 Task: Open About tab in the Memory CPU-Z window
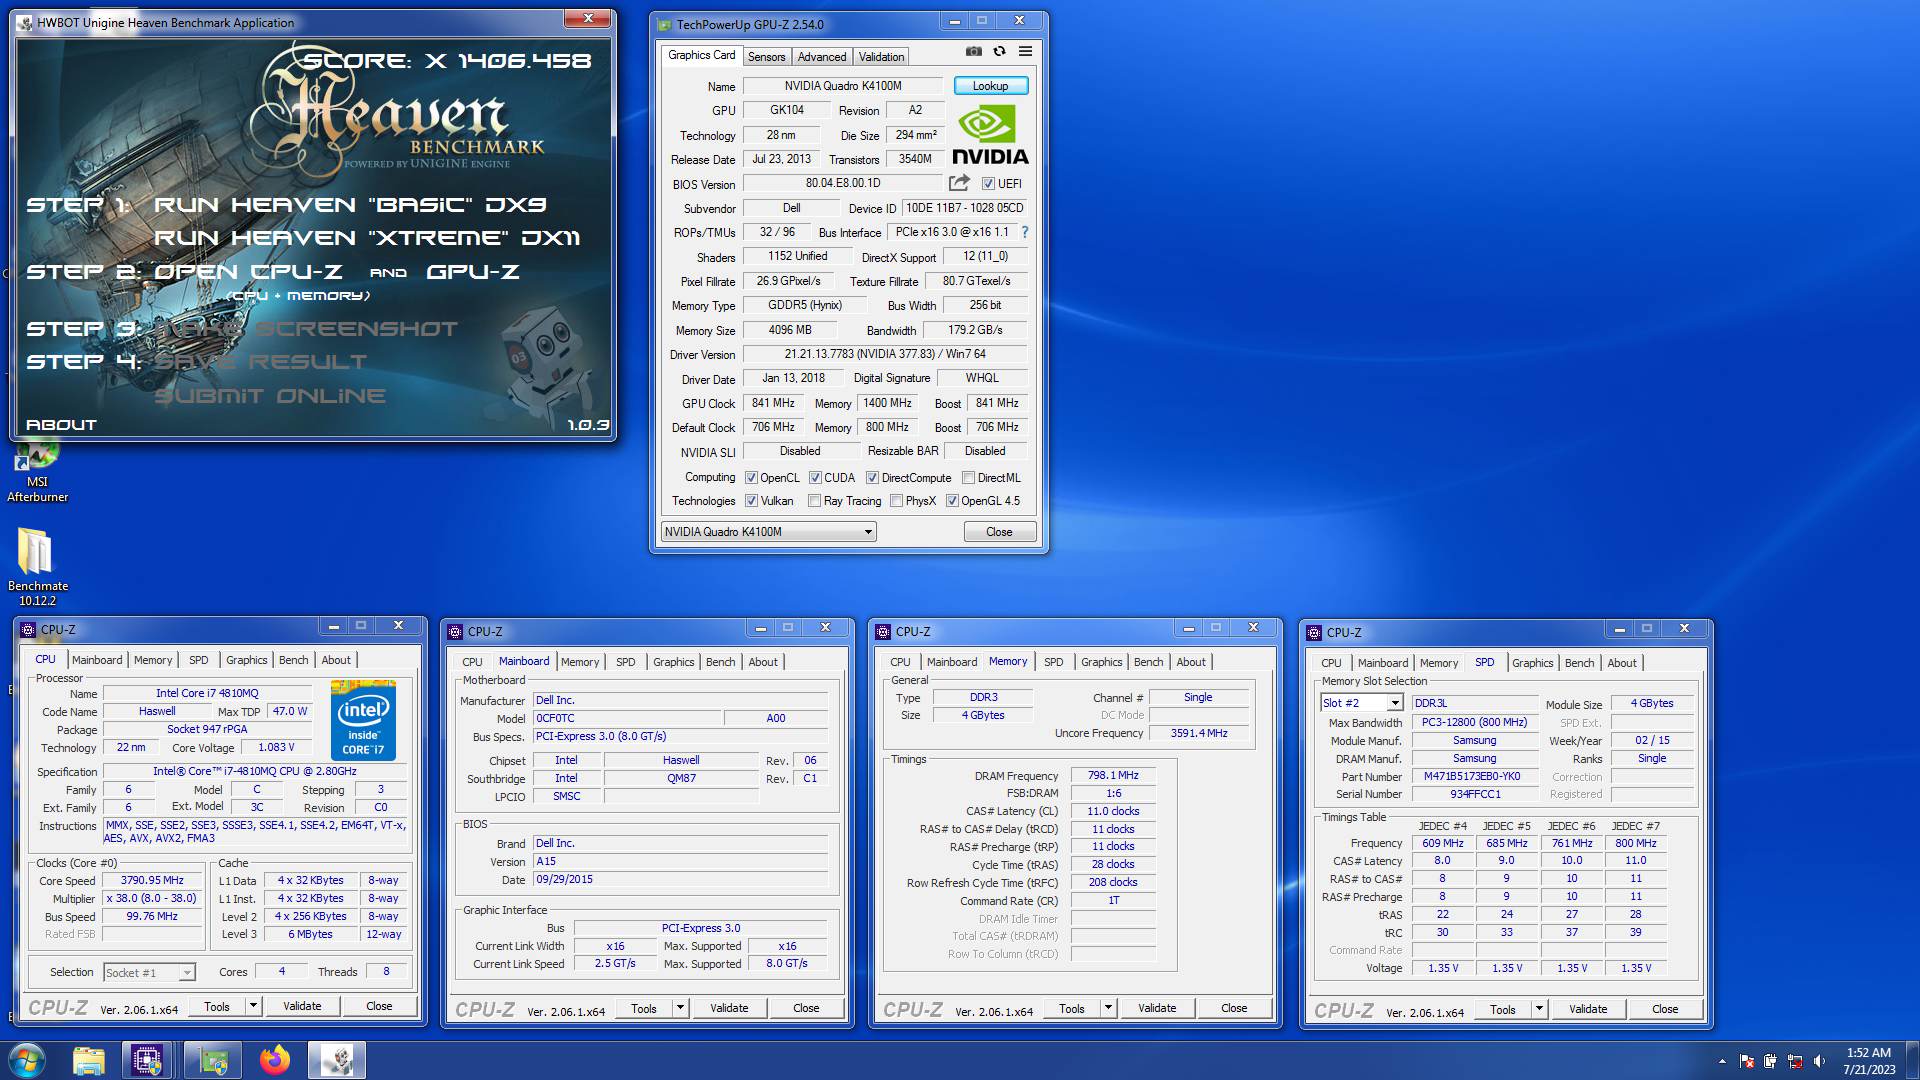[1190, 662]
